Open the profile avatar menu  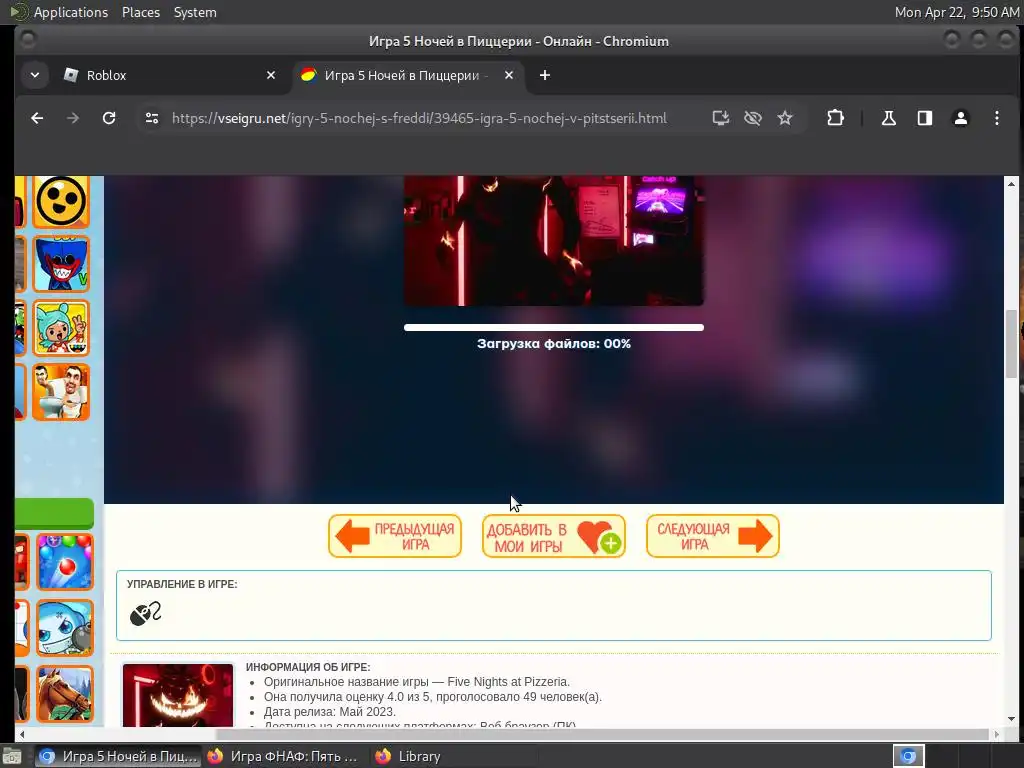coord(961,118)
